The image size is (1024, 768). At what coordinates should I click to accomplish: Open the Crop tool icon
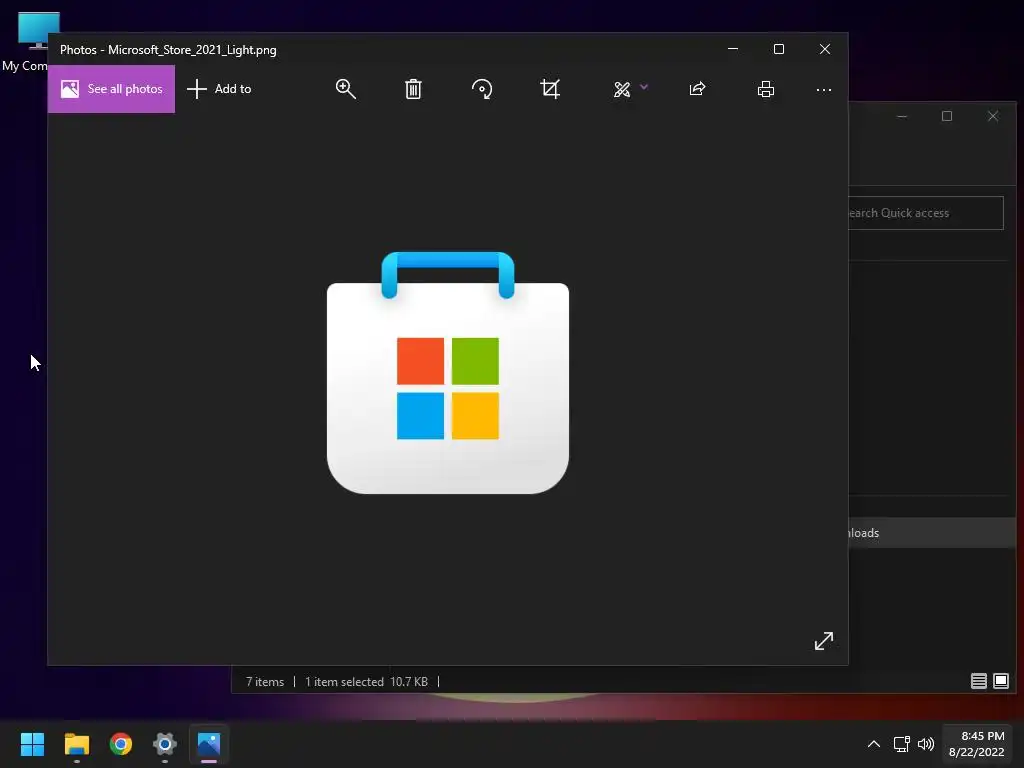pos(550,89)
